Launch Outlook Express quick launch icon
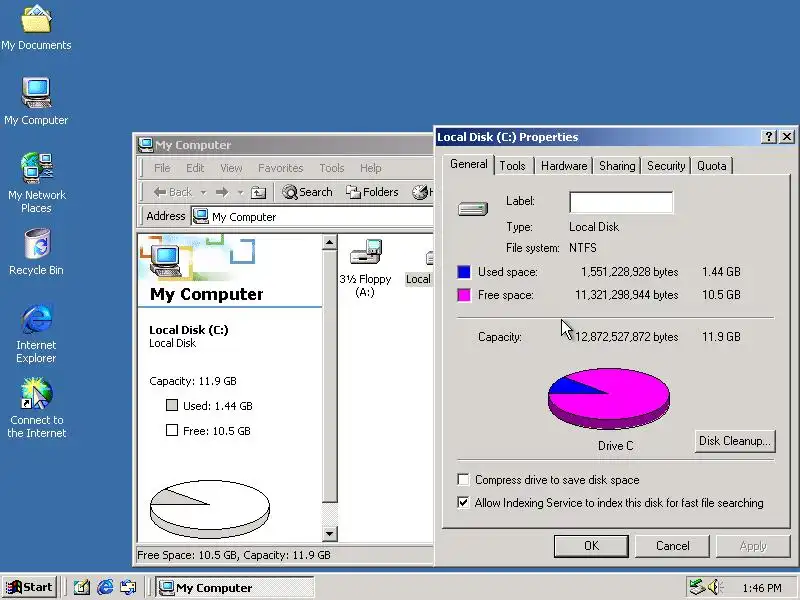 tap(129, 587)
